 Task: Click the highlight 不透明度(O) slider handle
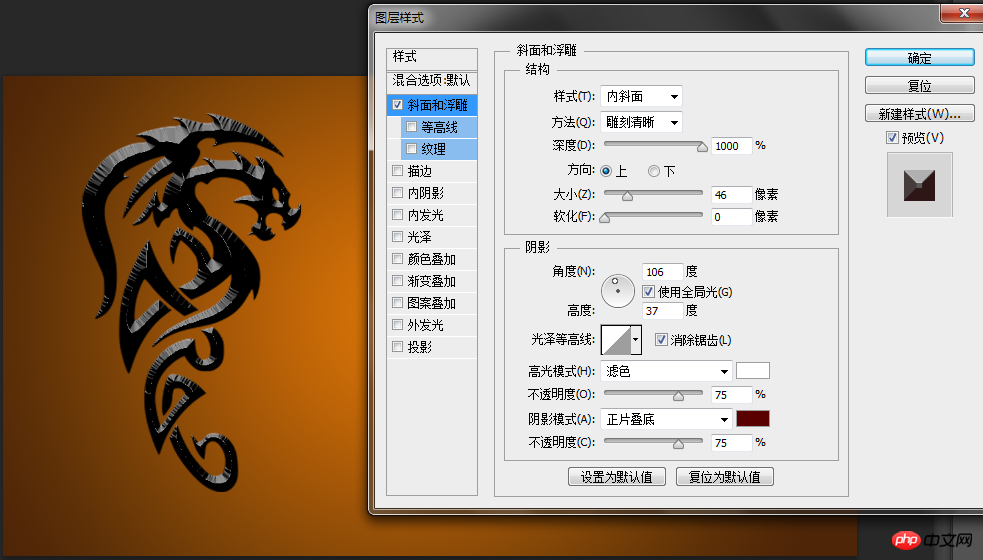tap(678, 395)
